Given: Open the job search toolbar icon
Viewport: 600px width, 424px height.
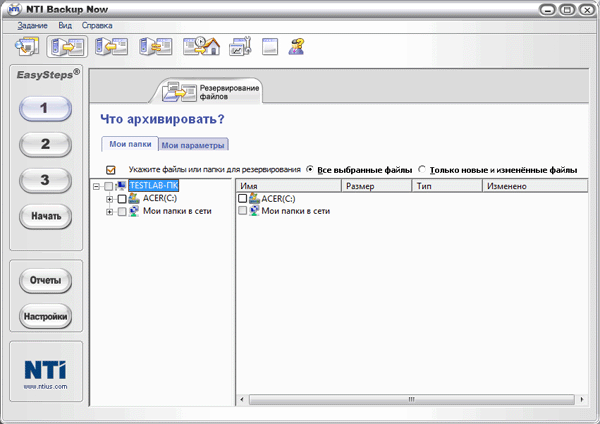Looking at the screenshot, I should tap(27, 46).
